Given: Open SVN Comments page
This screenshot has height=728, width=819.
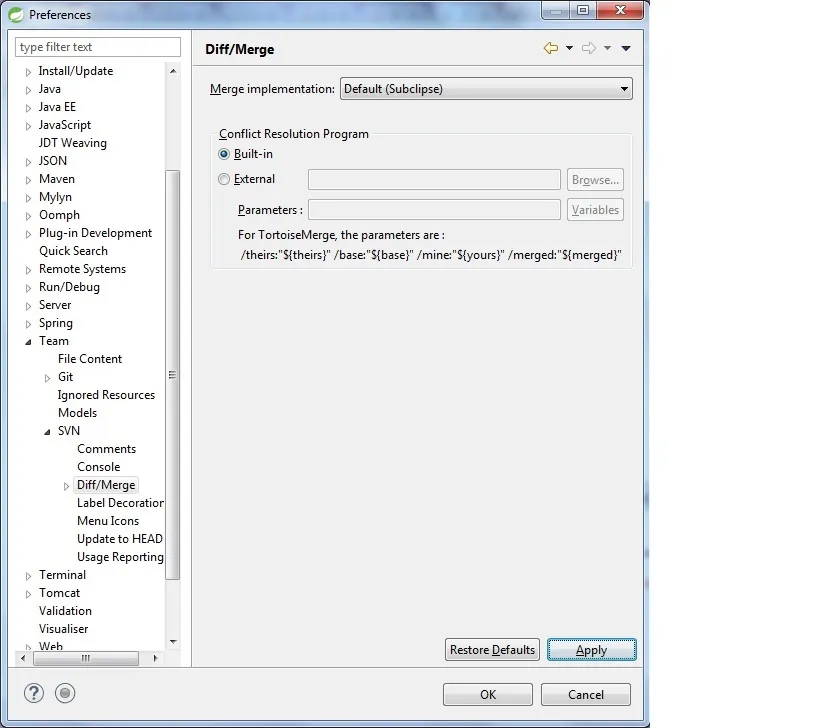Looking at the screenshot, I should [107, 449].
